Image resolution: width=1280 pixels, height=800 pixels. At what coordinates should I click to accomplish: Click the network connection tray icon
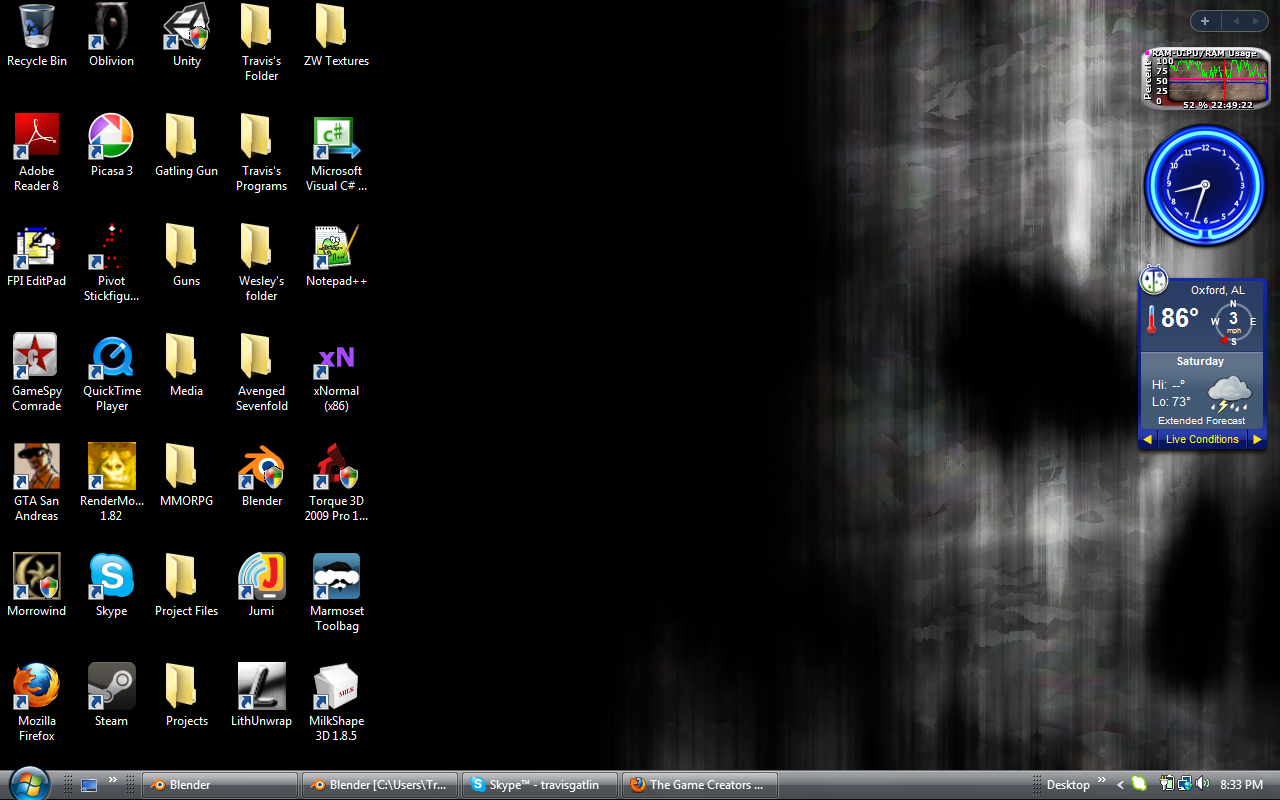click(1184, 784)
